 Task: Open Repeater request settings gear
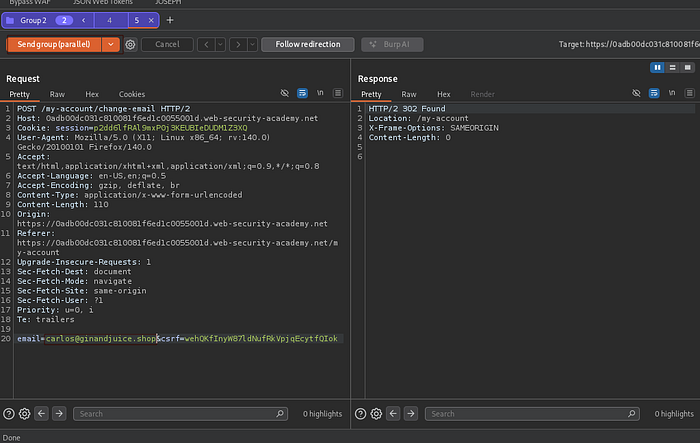pos(130,45)
